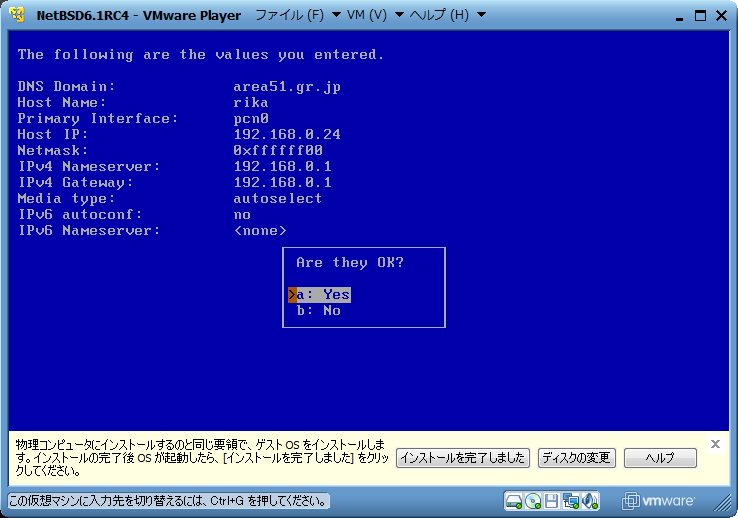738x518 pixels.
Task: Maximize the VMware Player window
Action: (700, 16)
